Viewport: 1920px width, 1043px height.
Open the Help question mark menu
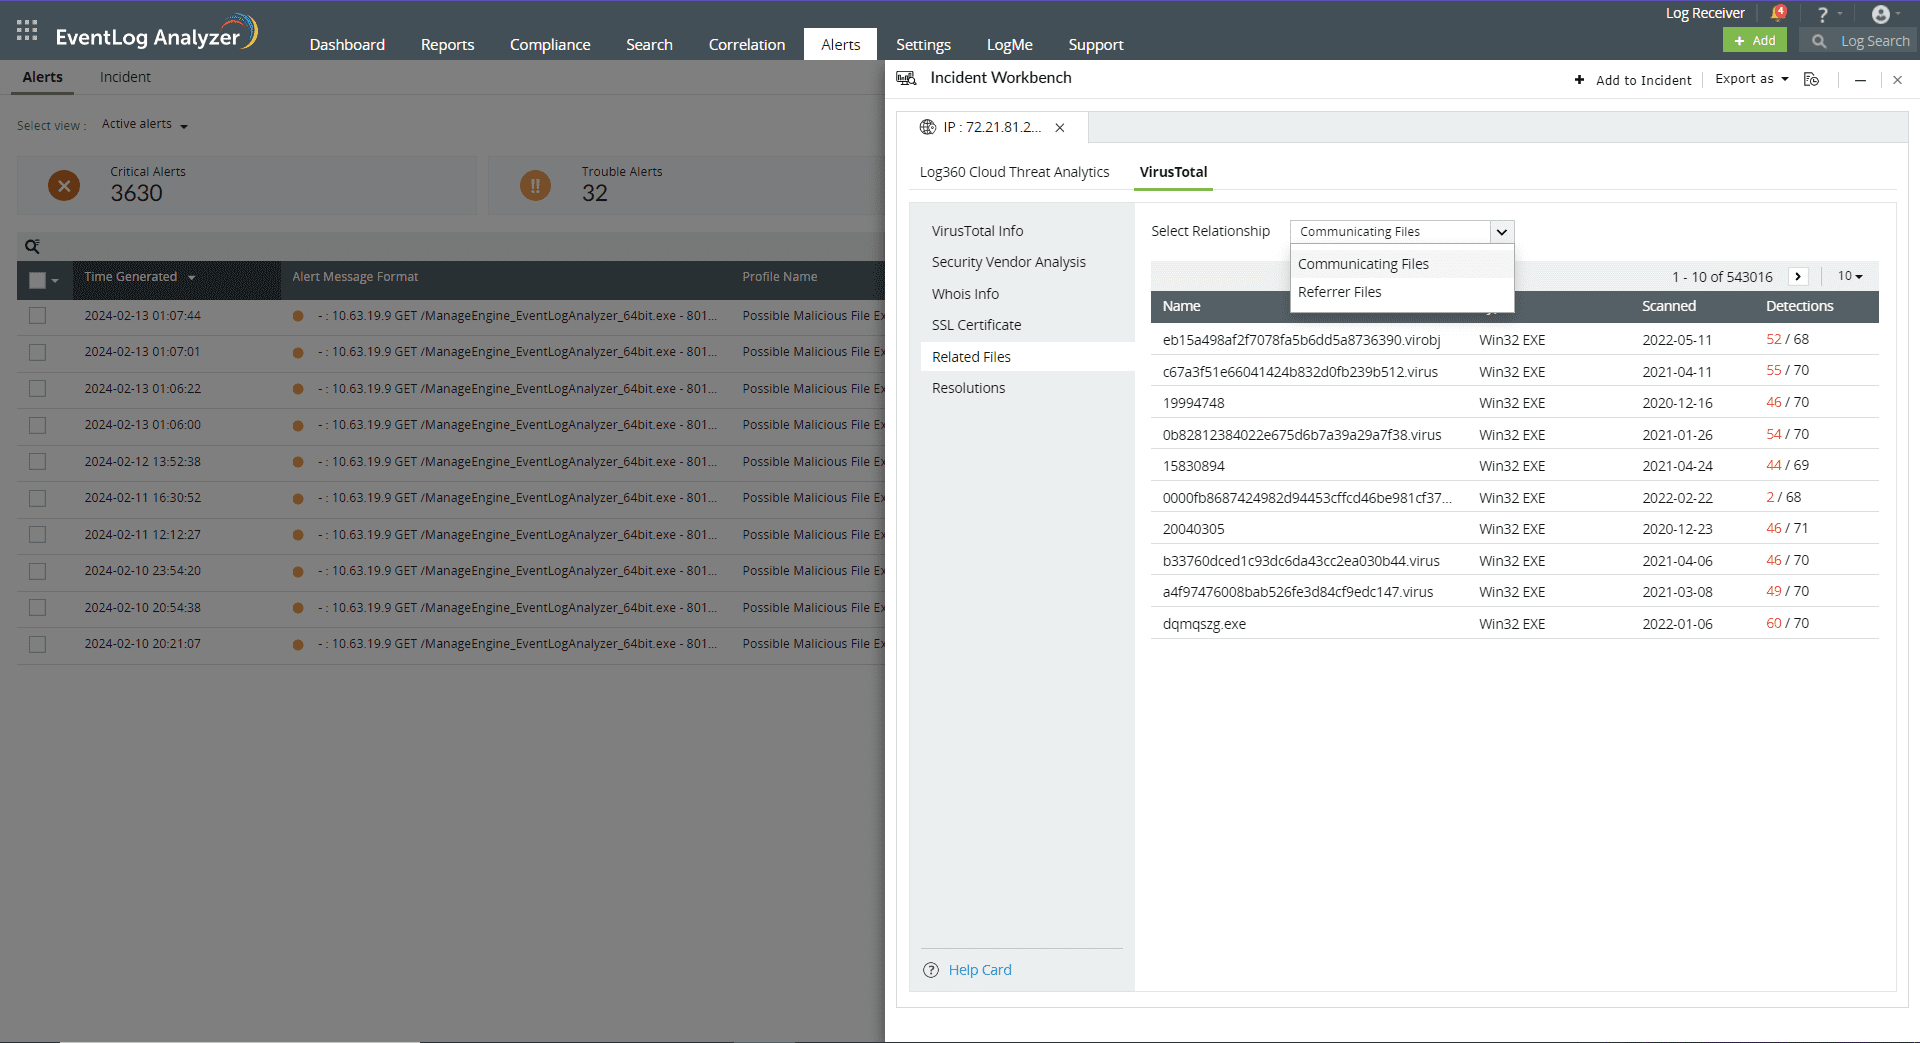[x=1824, y=13]
